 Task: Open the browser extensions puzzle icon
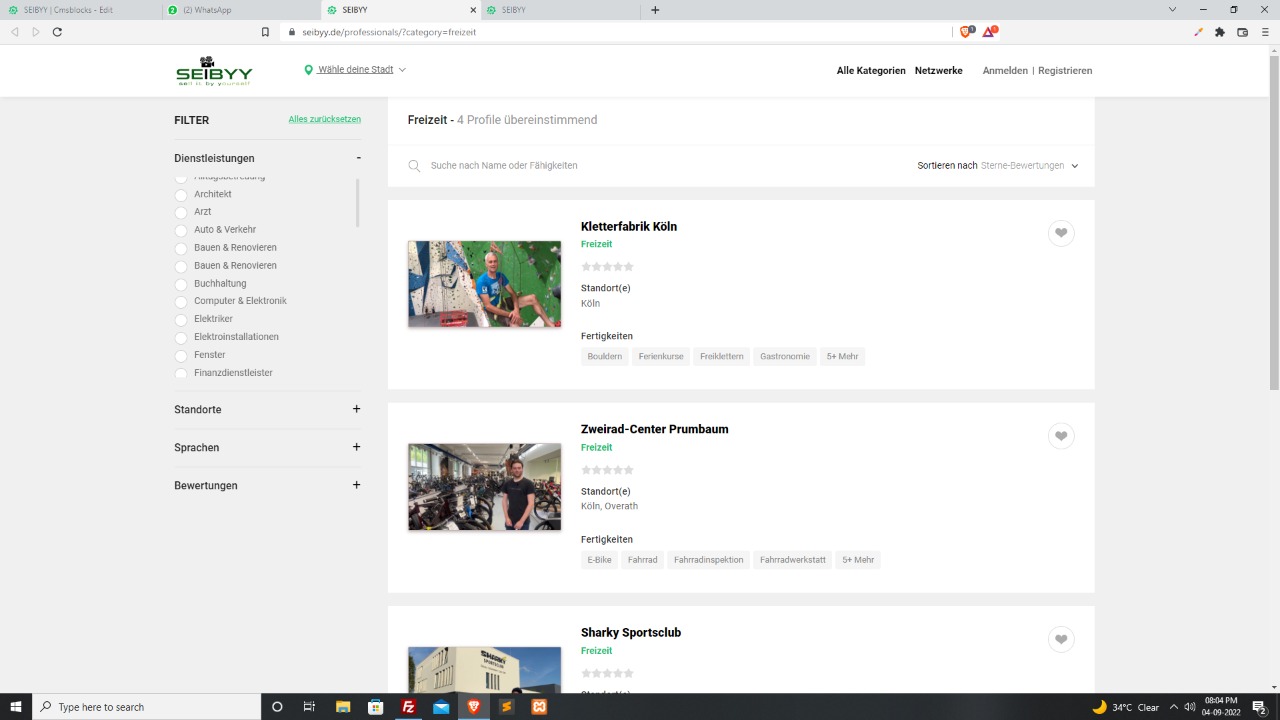(x=1220, y=32)
